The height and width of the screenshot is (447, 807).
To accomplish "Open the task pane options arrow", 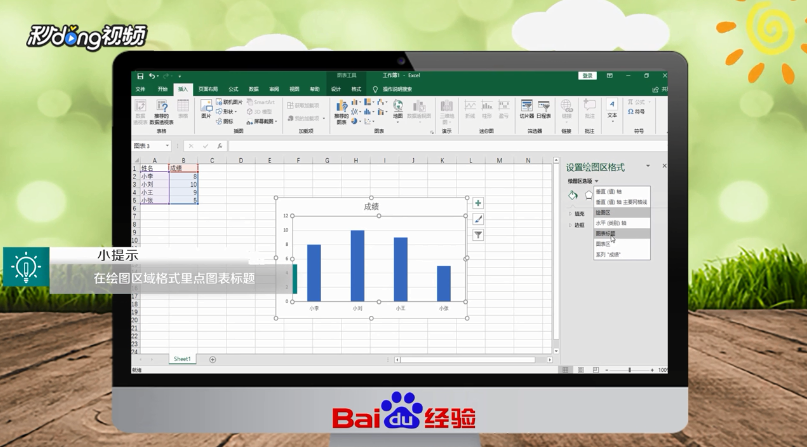I will 648,166.
